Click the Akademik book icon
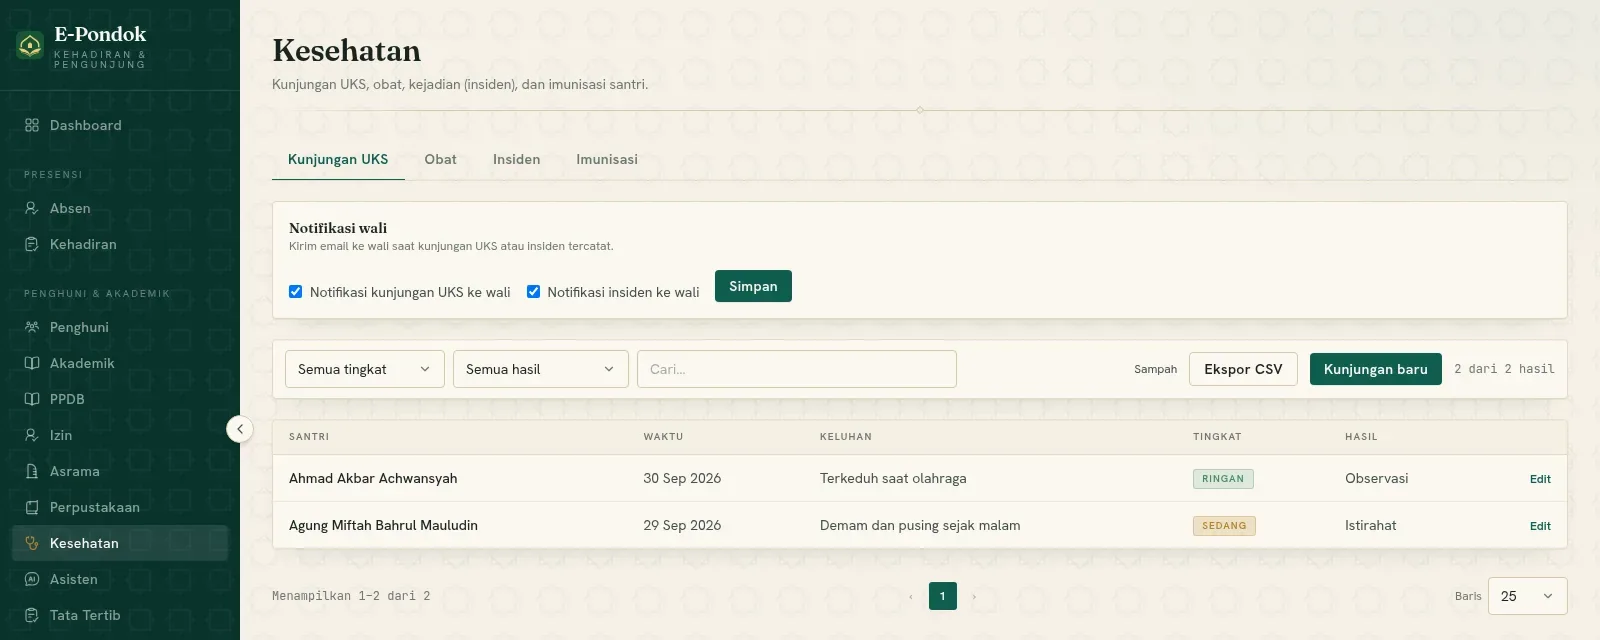Viewport: 1600px width, 640px height. click(x=32, y=363)
